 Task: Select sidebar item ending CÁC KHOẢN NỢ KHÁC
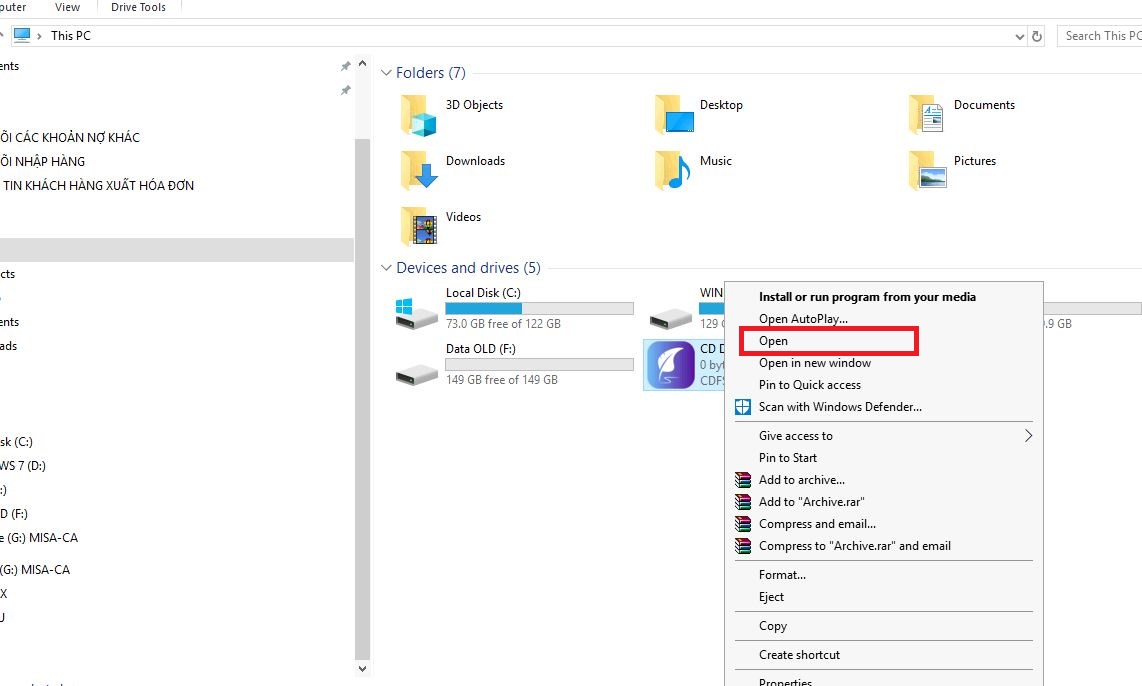70,138
